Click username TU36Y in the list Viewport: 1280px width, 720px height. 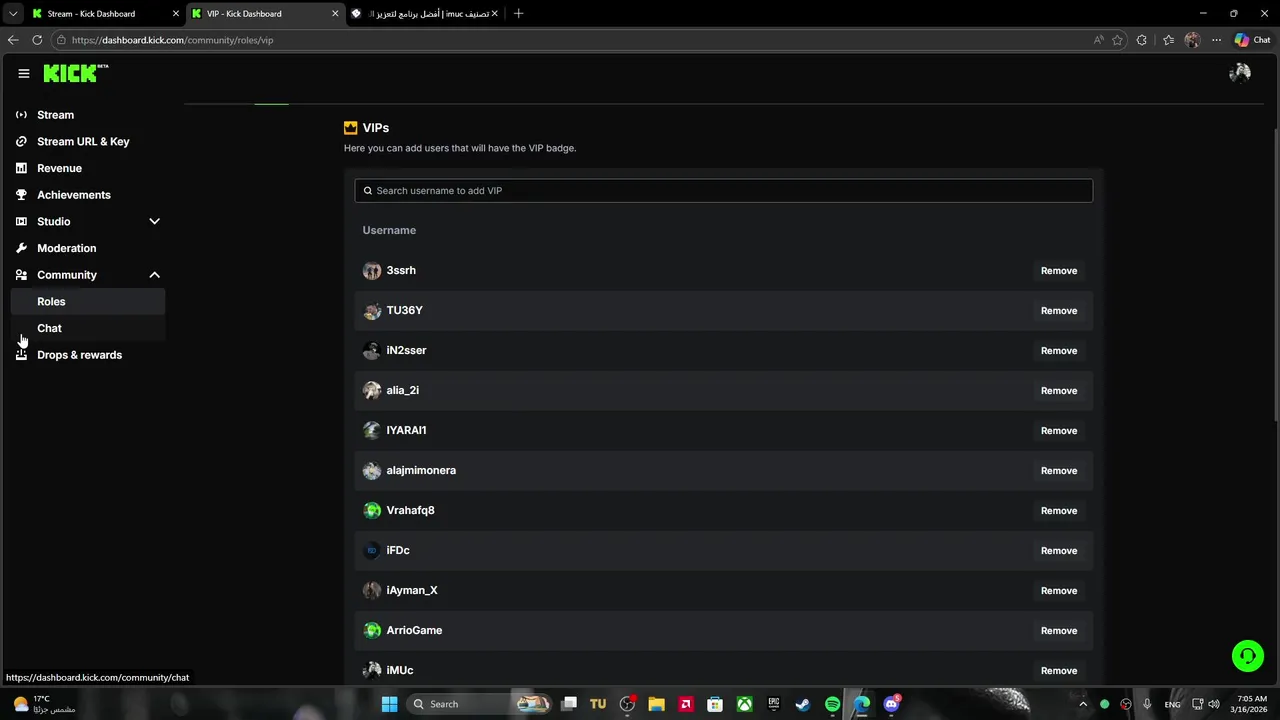pos(405,311)
